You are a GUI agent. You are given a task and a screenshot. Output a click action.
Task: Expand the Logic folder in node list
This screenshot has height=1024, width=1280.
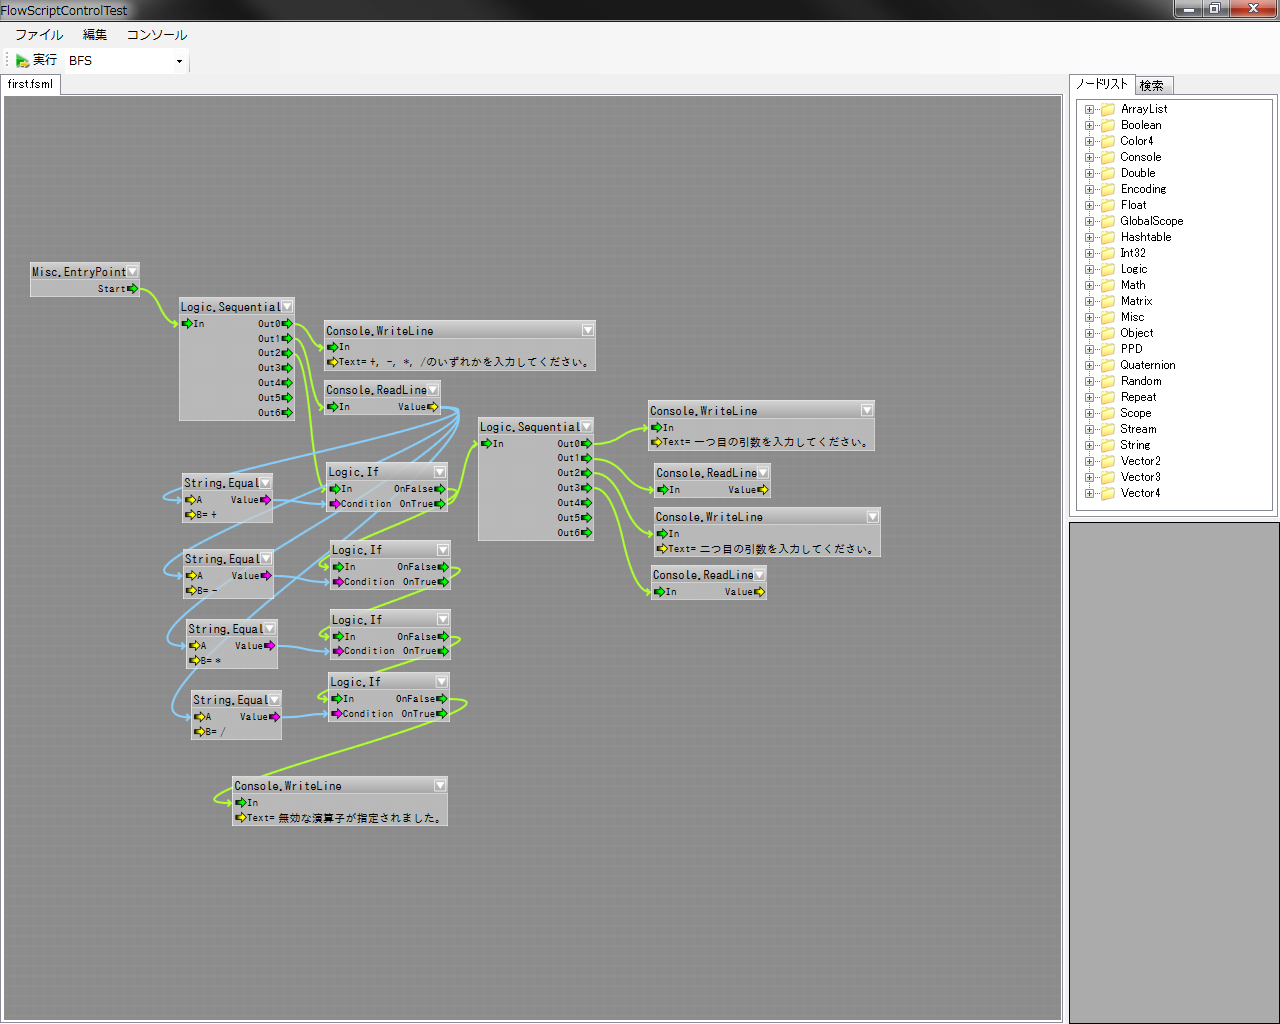point(1089,269)
